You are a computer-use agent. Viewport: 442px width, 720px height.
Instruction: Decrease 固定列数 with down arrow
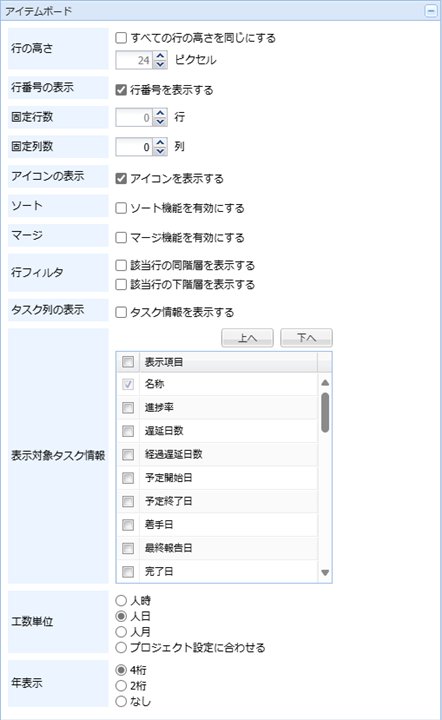(160, 151)
